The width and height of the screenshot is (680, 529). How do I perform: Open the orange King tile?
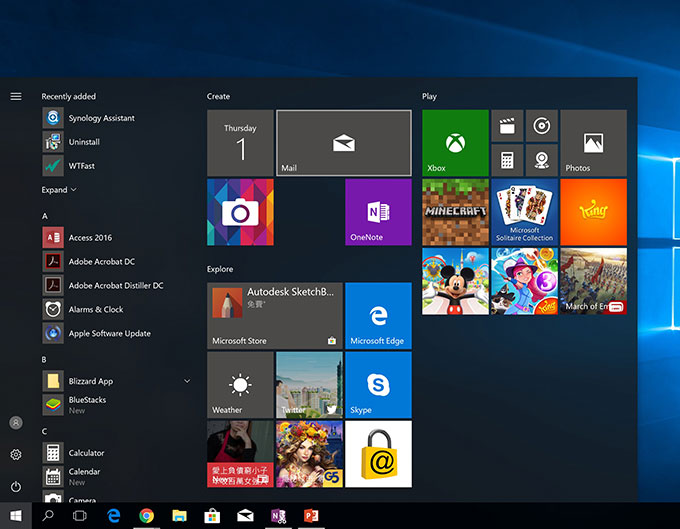point(594,212)
